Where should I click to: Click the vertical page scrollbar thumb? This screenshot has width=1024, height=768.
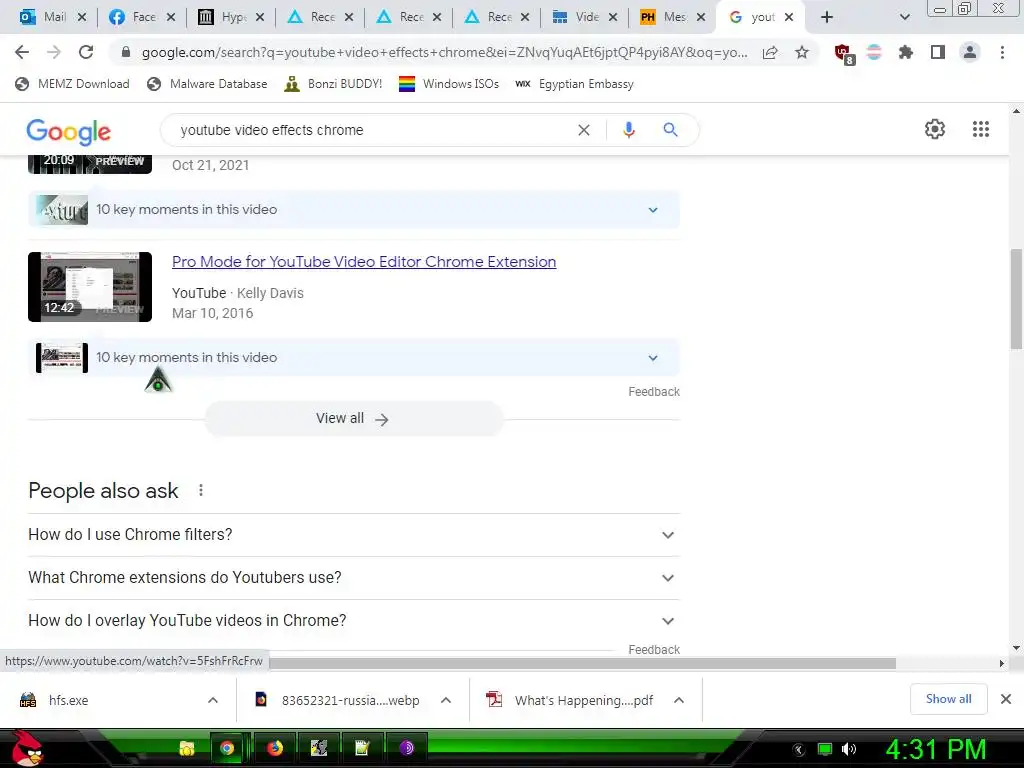point(1016,298)
